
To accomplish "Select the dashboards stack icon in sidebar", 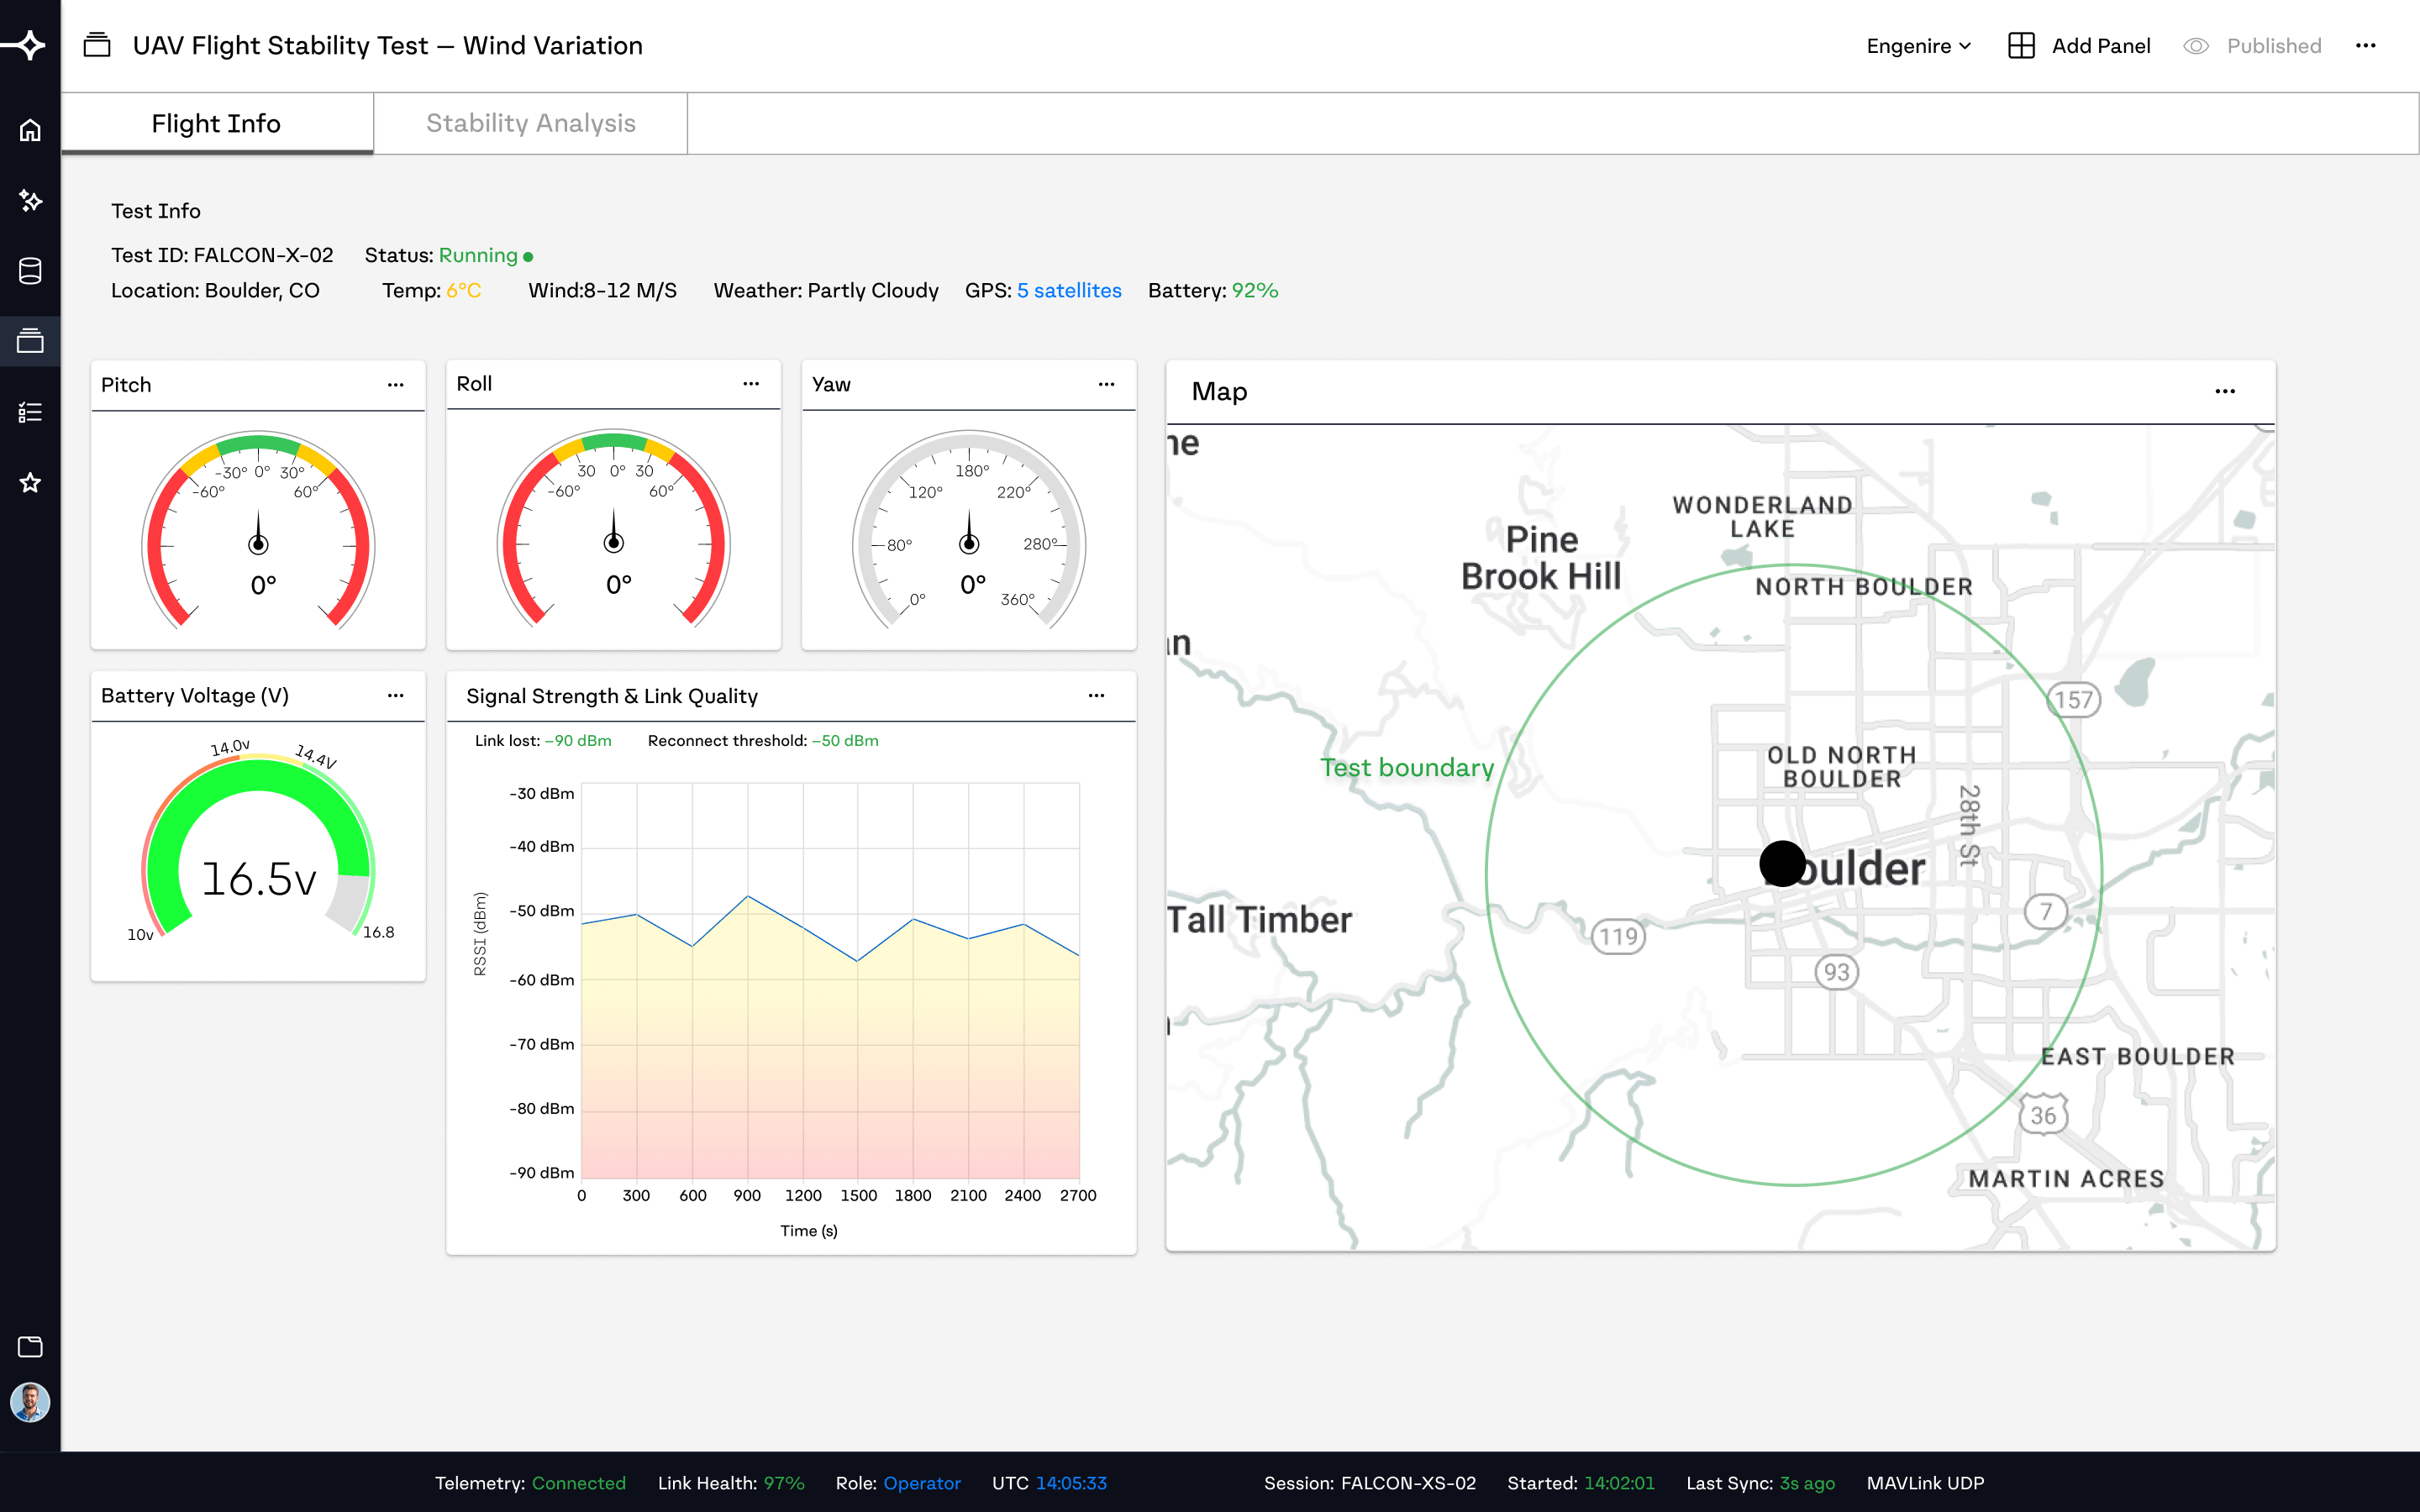I will pyautogui.click(x=30, y=341).
